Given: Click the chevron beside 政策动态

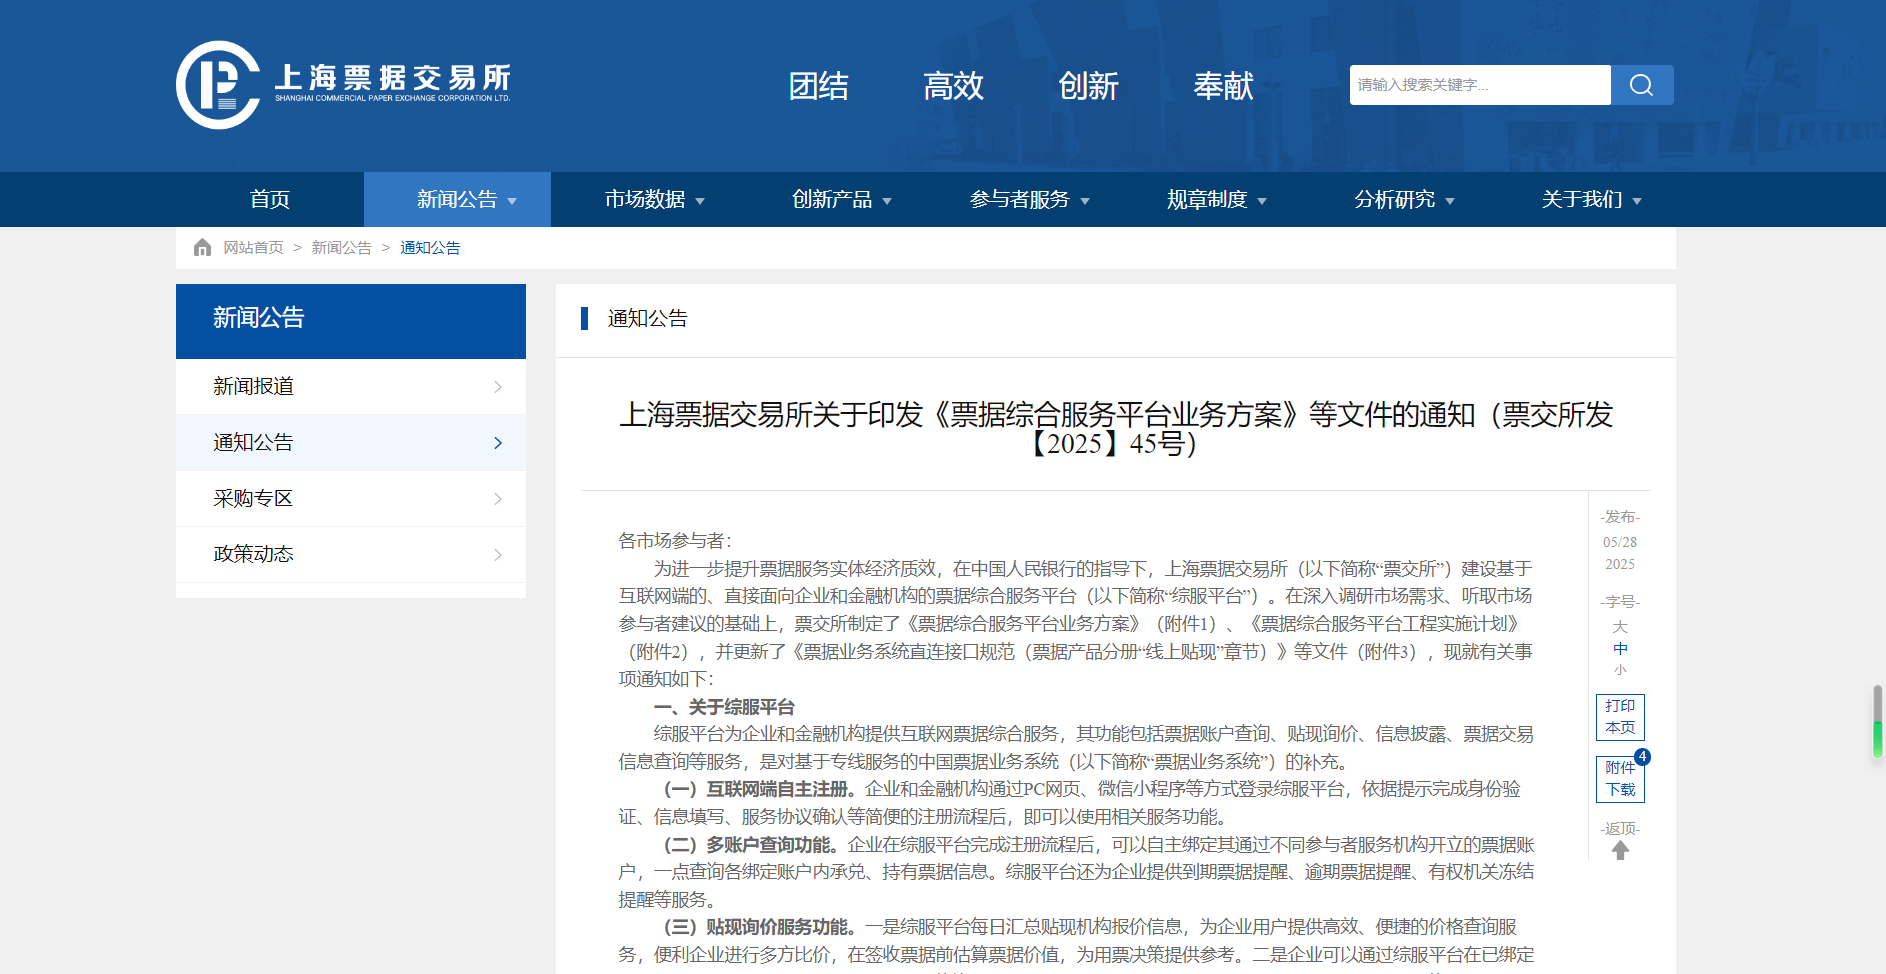Looking at the screenshot, I should coord(498,555).
